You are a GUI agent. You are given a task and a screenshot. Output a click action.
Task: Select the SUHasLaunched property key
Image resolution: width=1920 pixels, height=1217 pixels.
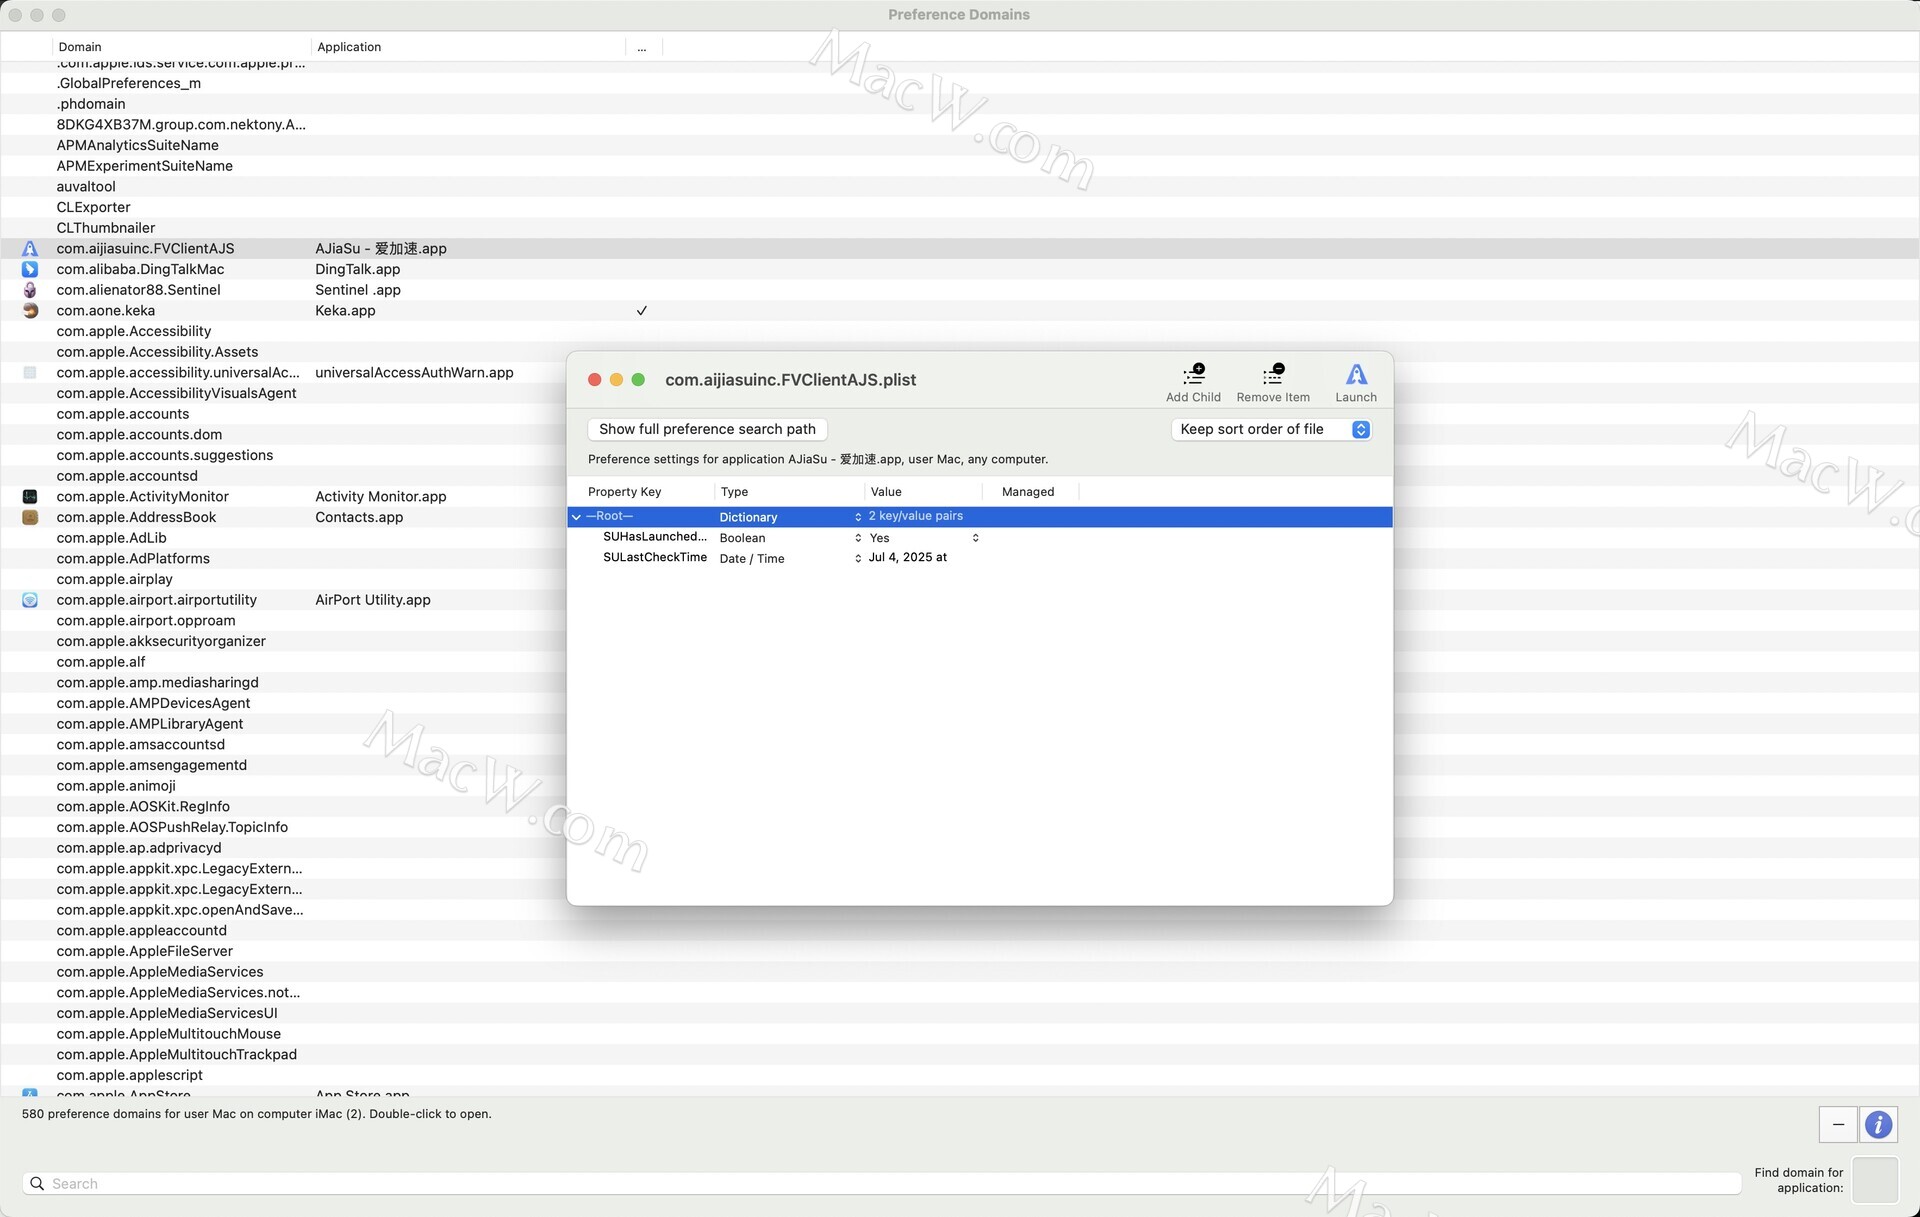tap(654, 537)
